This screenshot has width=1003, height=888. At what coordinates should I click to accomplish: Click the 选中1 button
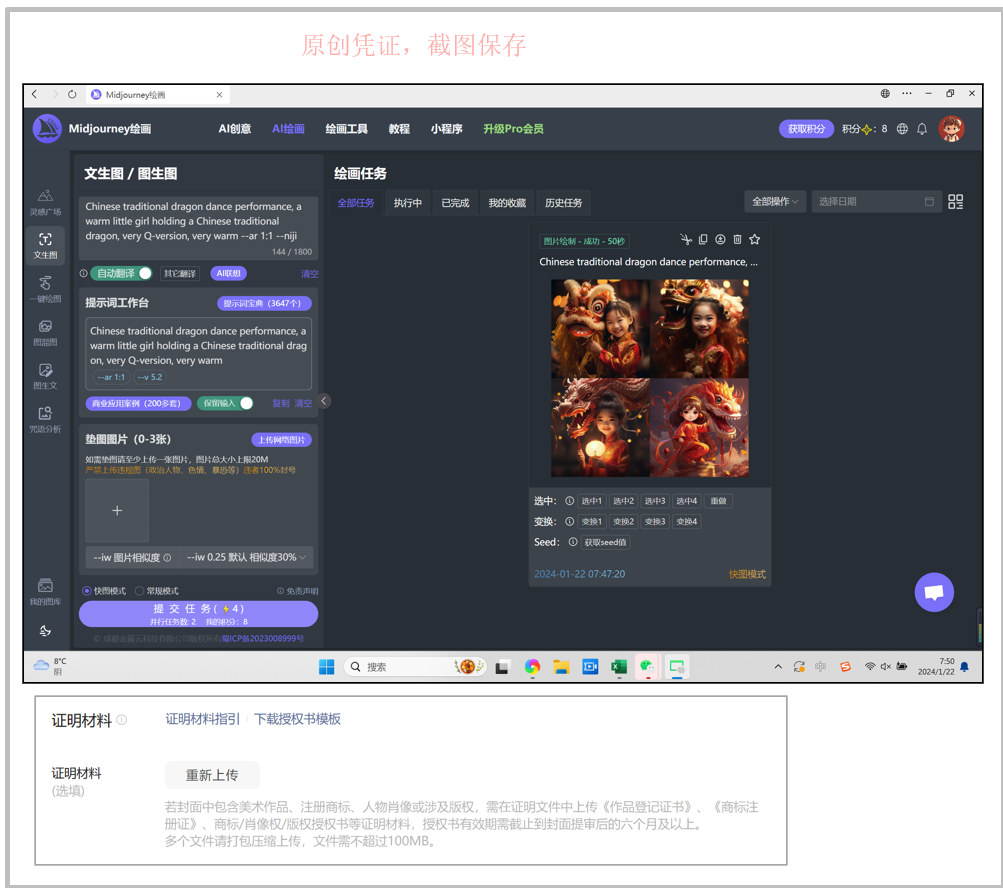591,501
